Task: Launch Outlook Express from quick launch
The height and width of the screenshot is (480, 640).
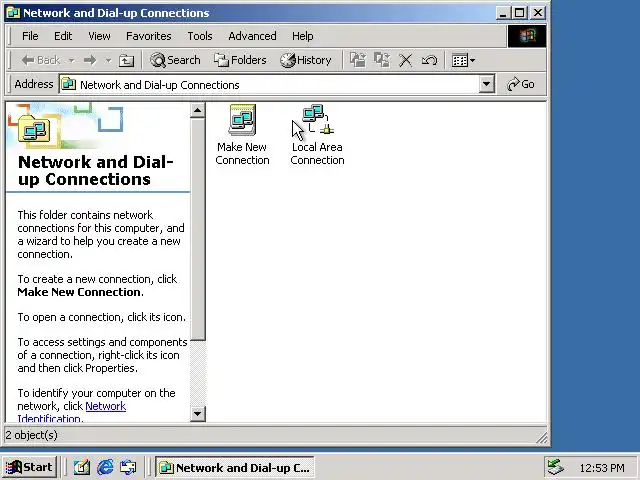Action: pos(128,467)
